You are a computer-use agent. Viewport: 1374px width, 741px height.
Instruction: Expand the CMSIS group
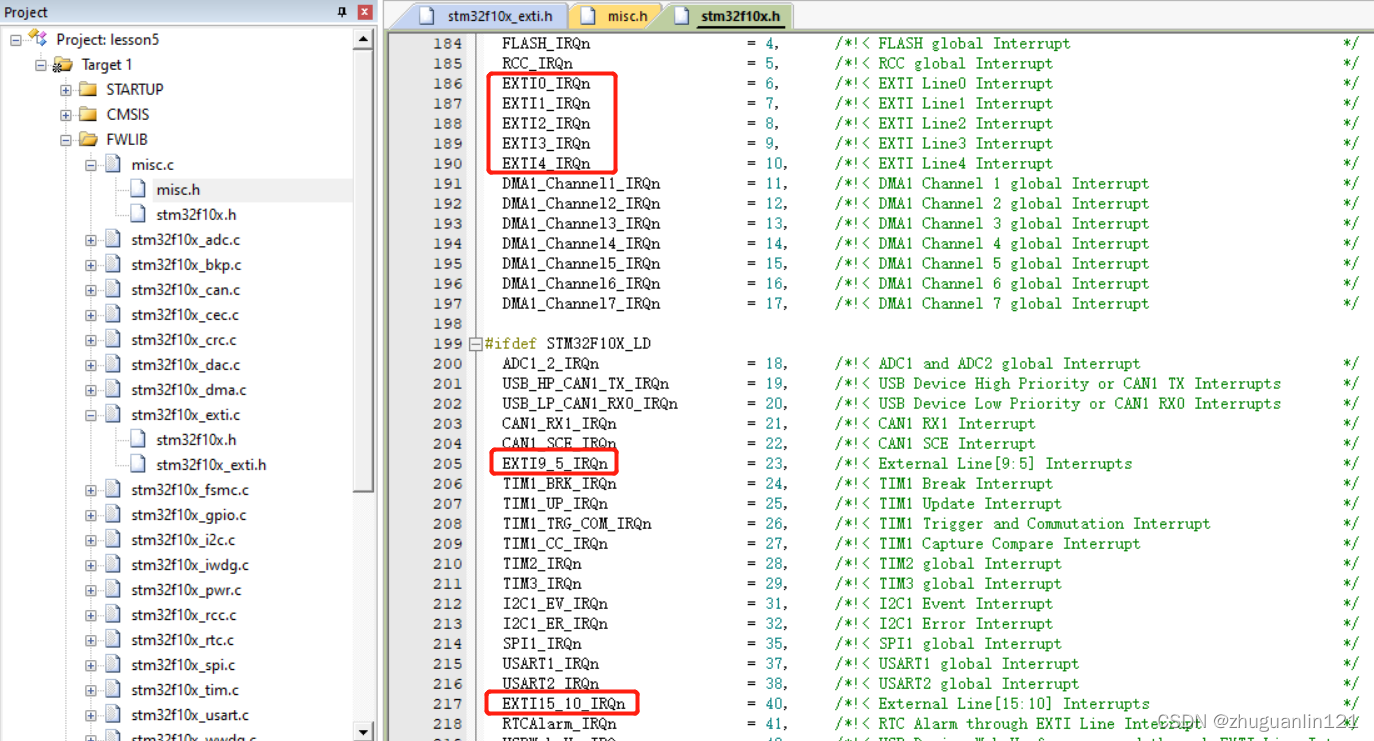[66, 115]
